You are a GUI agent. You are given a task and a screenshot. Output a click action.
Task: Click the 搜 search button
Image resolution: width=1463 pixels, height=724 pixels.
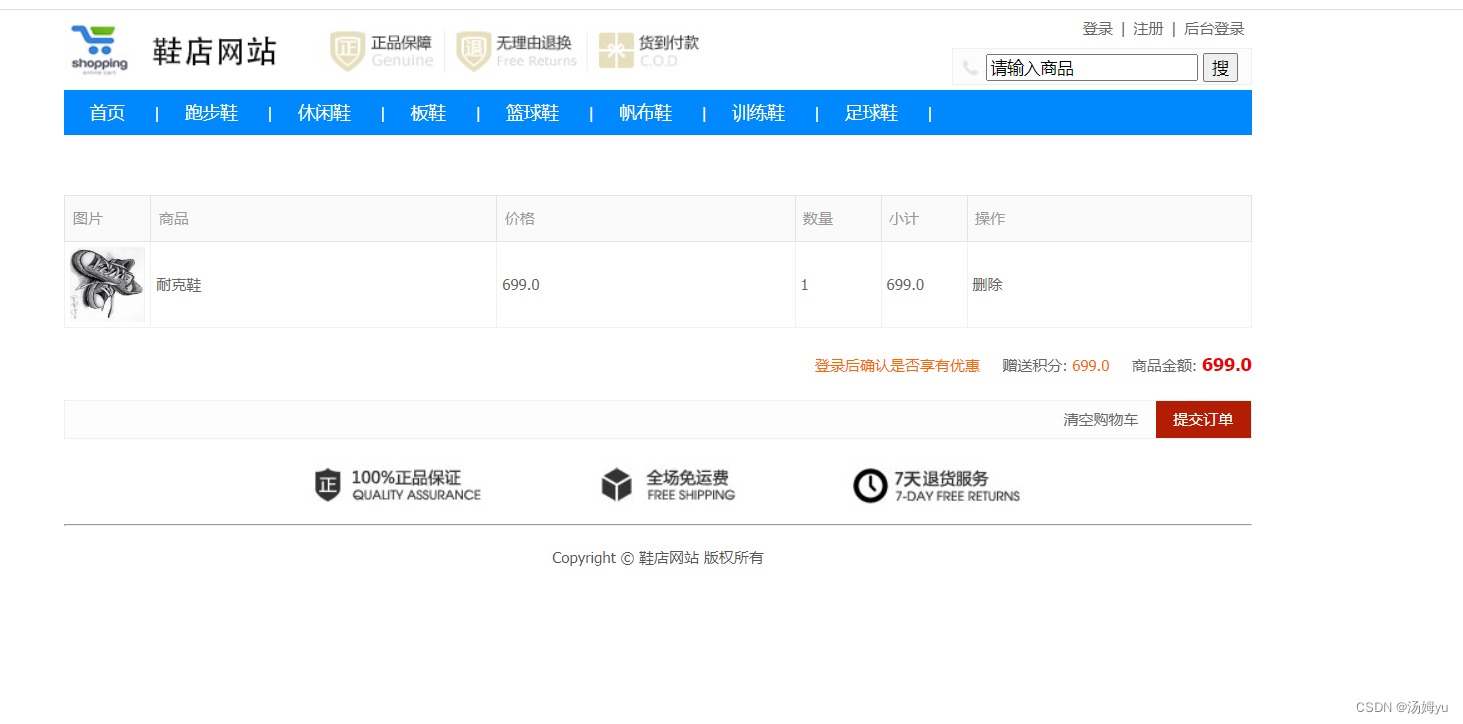pyautogui.click(x=1220, y=67)
